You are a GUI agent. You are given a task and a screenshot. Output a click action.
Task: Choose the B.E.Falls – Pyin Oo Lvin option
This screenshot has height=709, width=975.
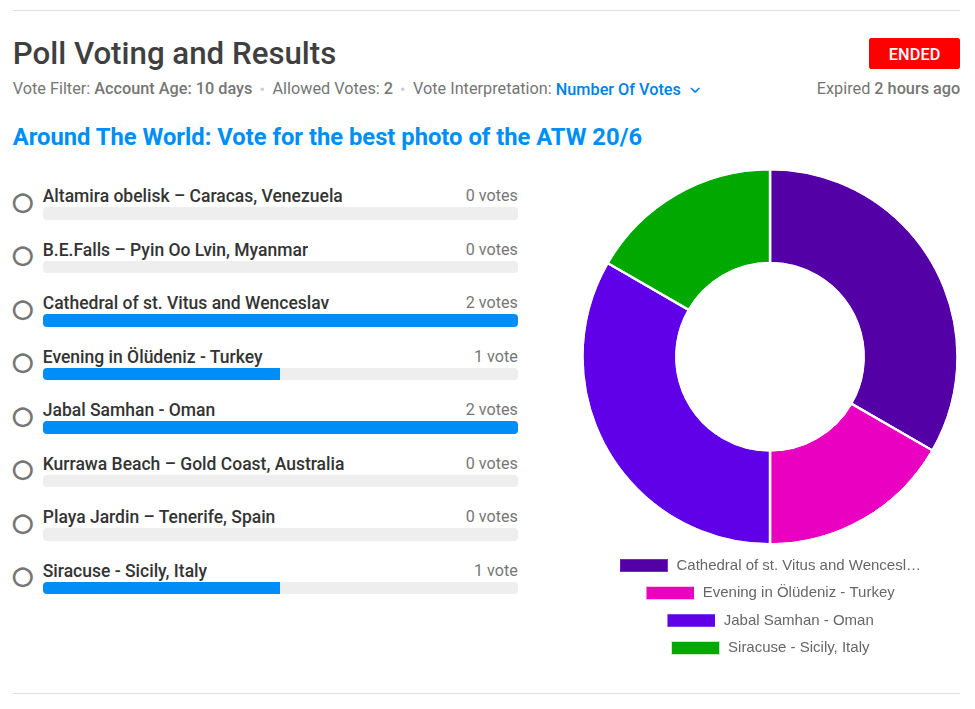tap(22, 257)
